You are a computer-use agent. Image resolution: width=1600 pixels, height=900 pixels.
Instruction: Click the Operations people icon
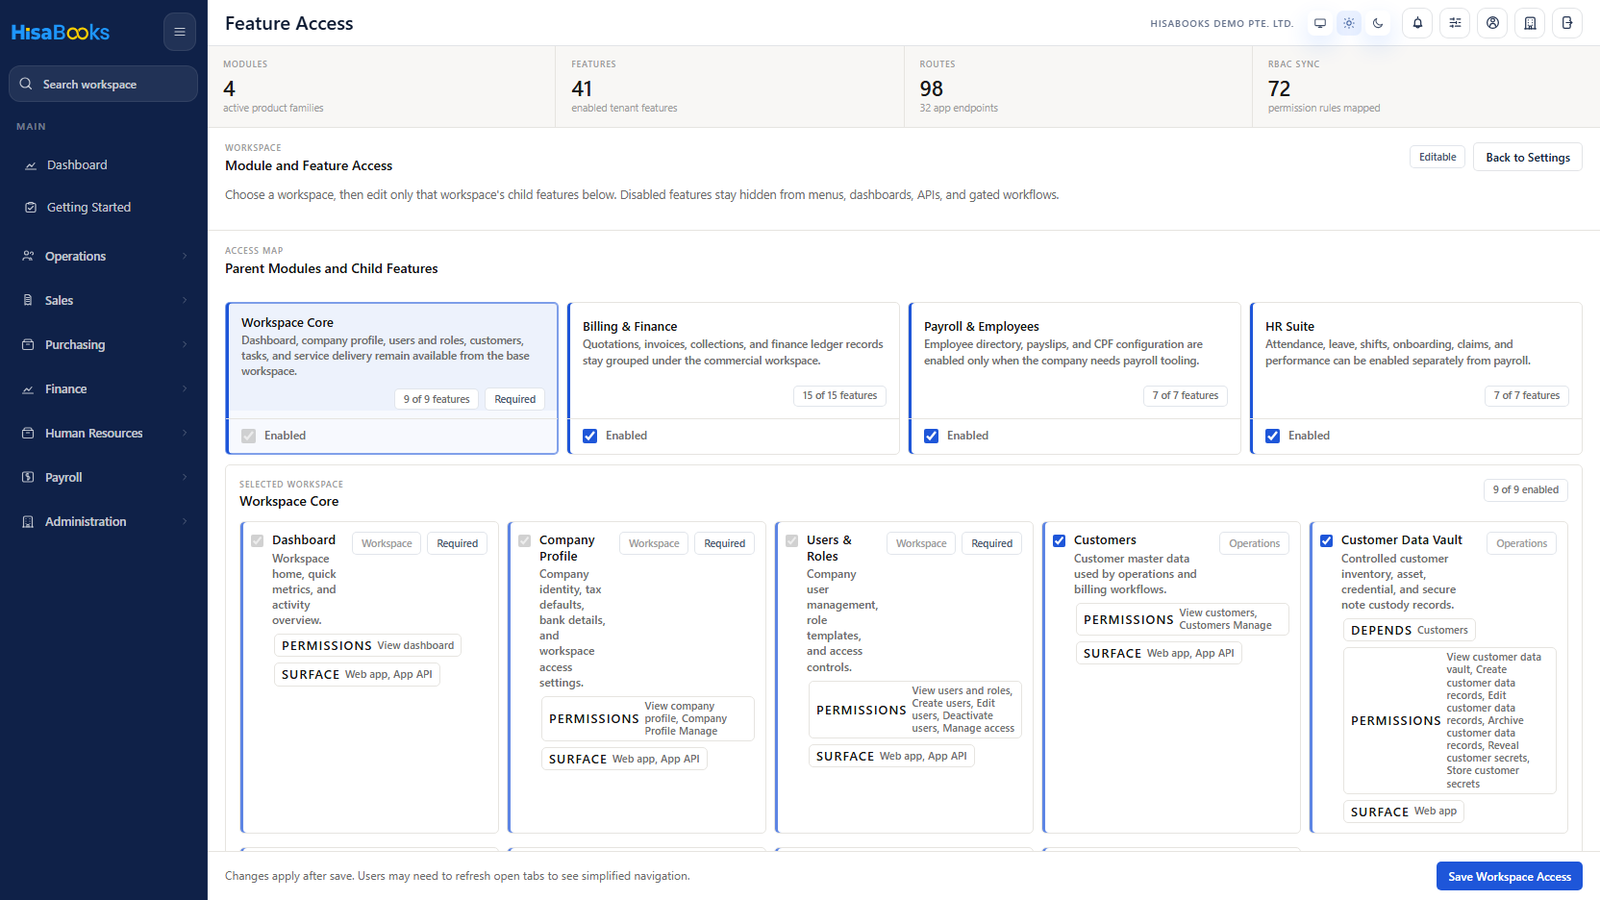point(28,256)
